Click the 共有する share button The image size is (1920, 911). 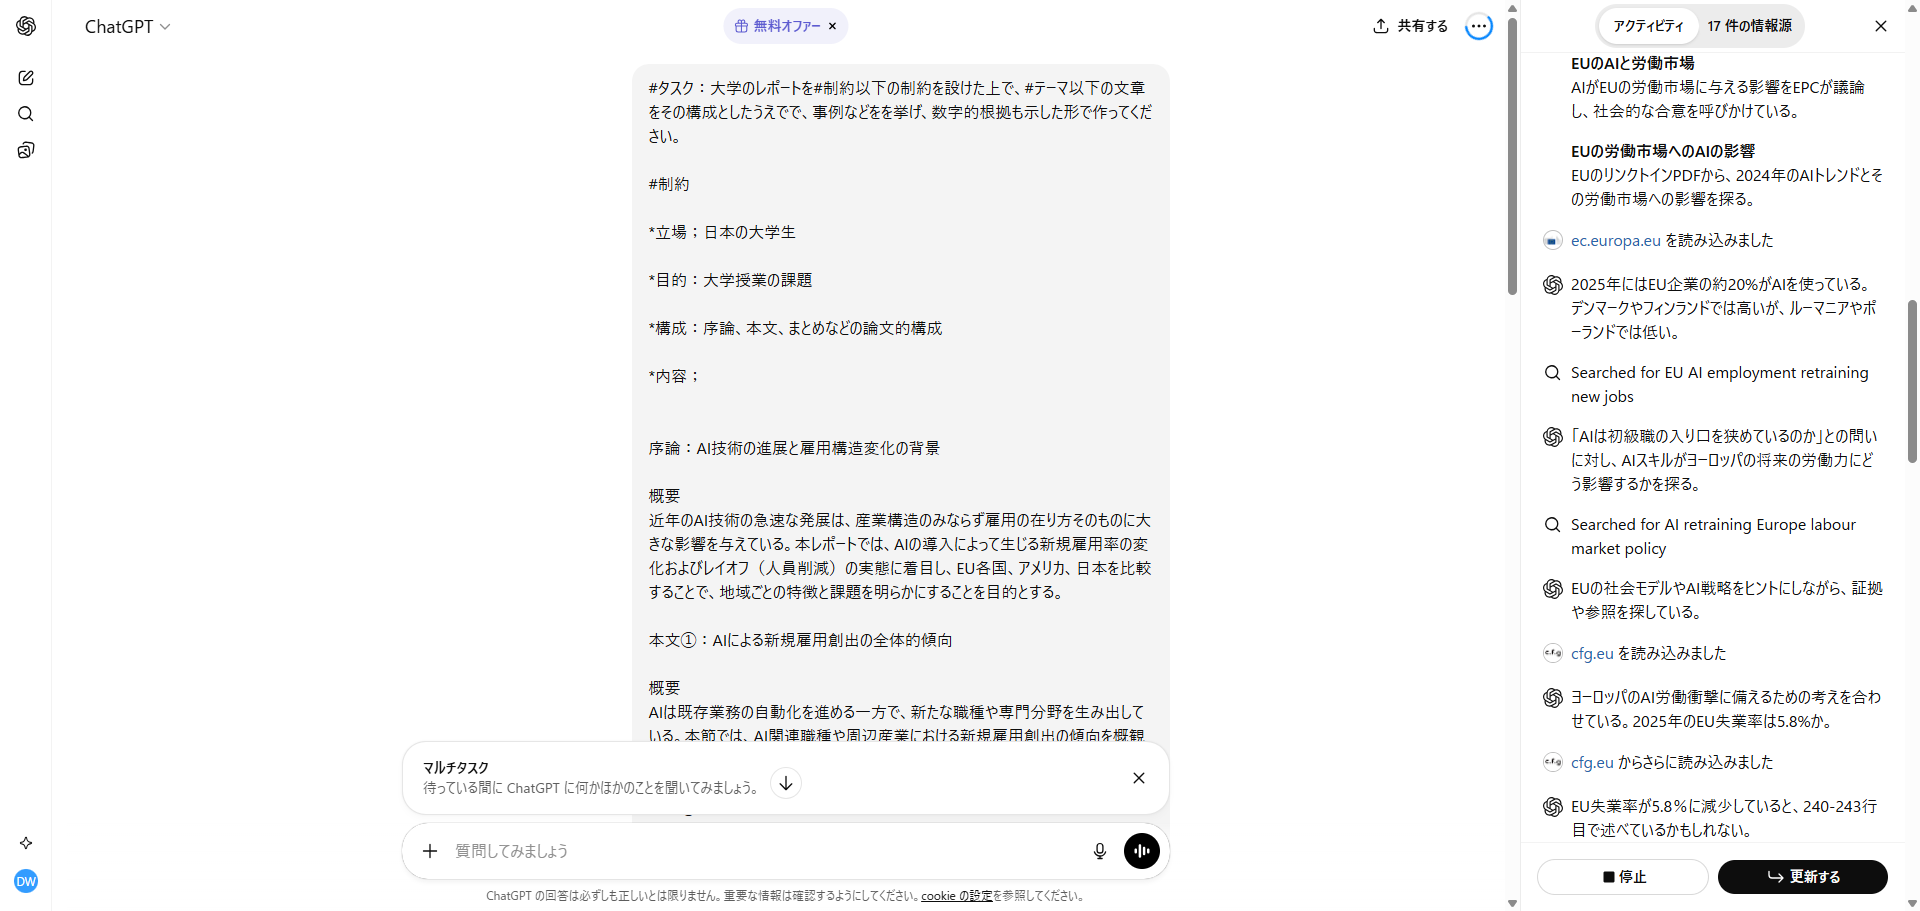[x=1411, y=26]
